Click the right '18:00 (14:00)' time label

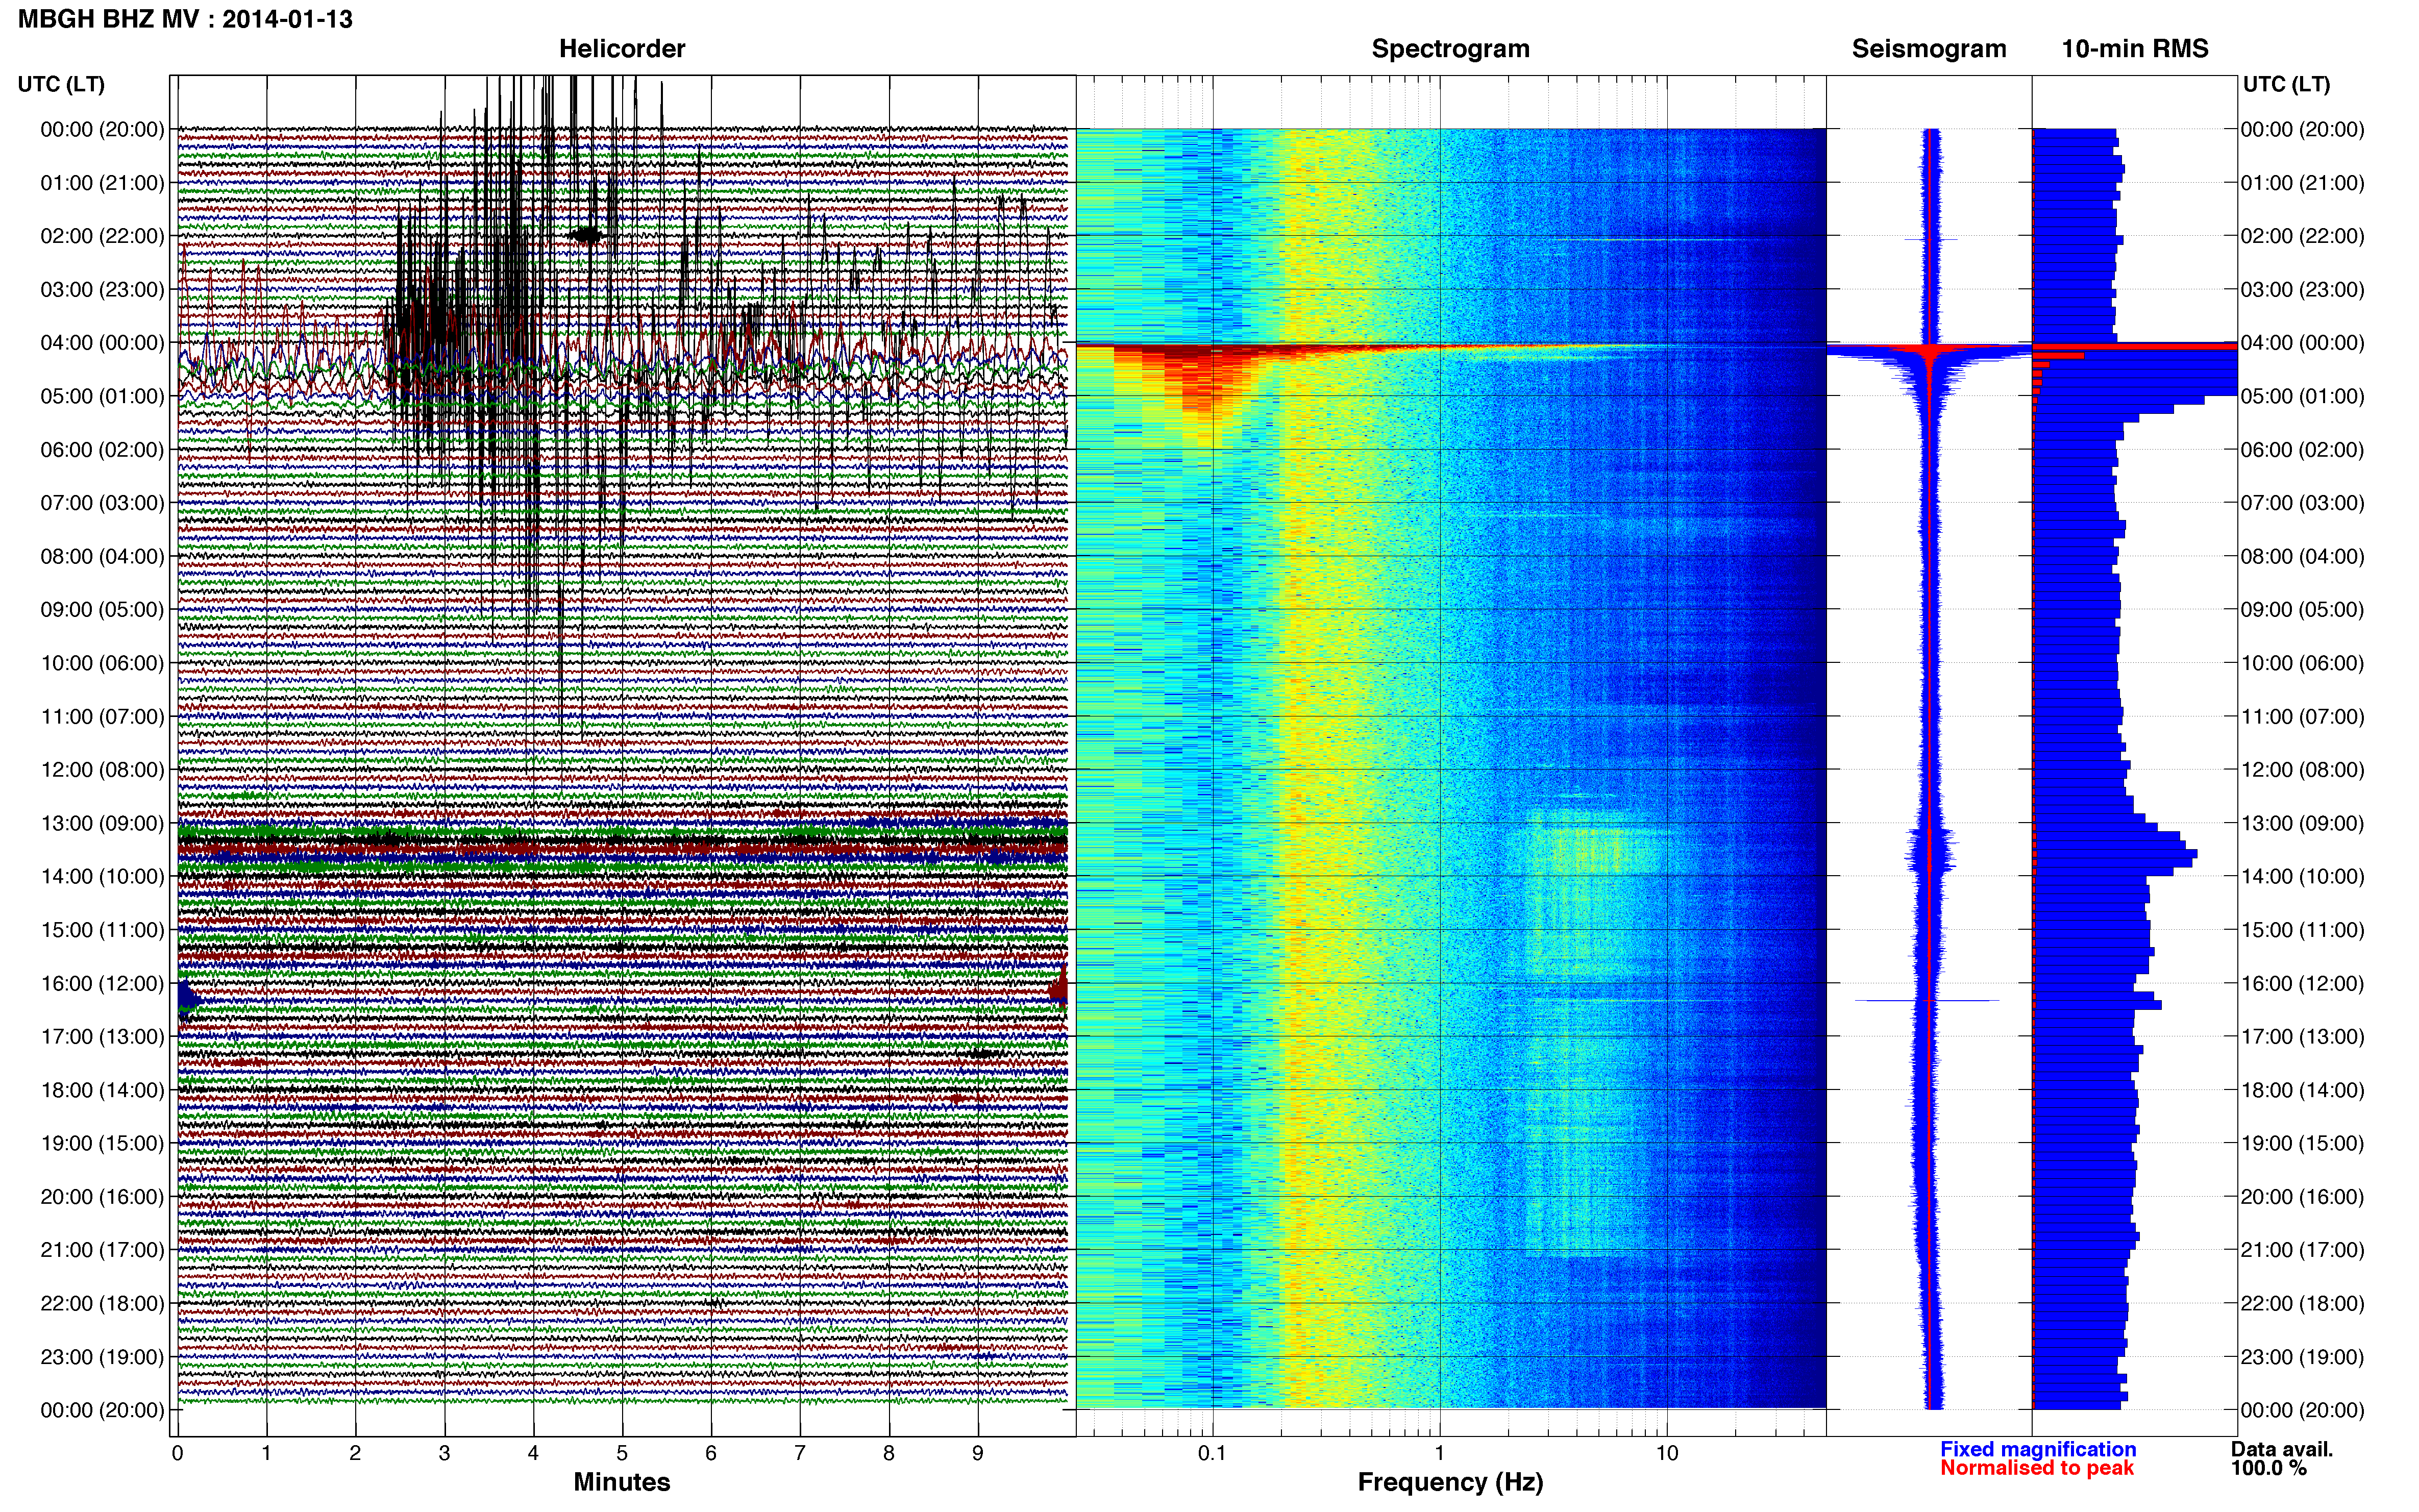(x=2303, y=1090)
